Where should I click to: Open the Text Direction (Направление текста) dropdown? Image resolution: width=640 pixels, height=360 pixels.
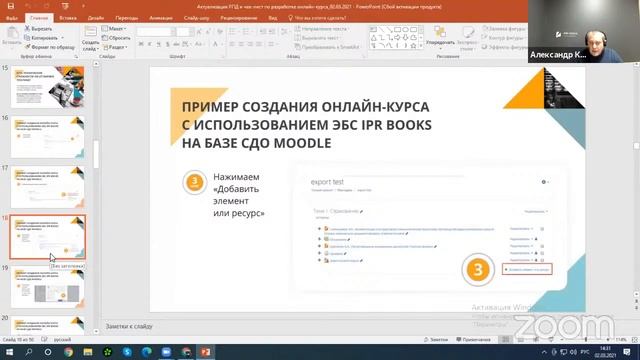click(x=321, y=29)
